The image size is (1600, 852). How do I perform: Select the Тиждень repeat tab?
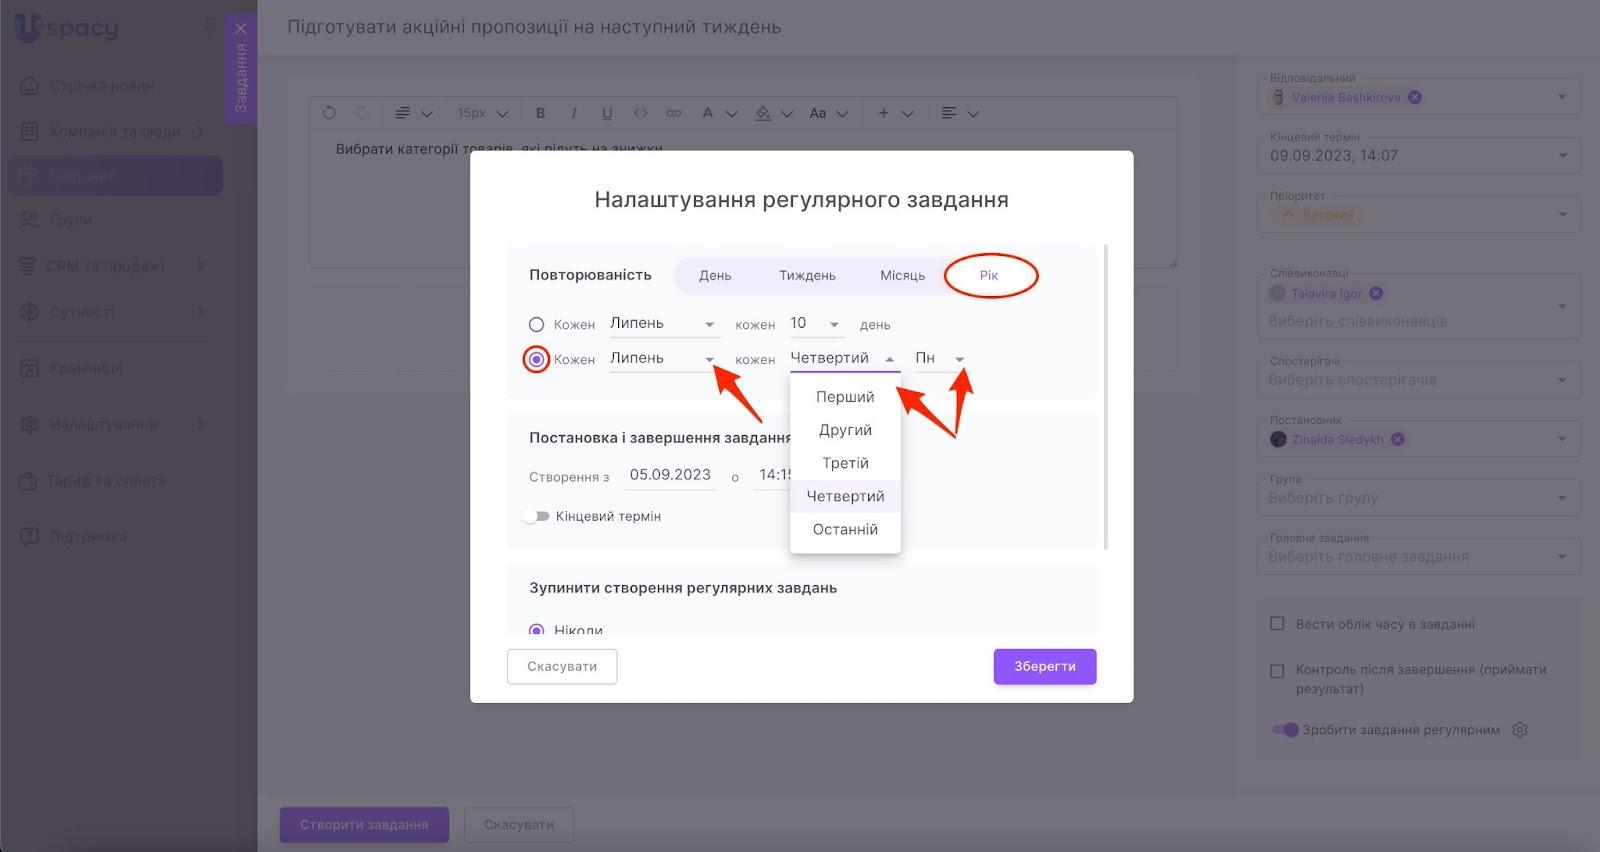[807, 275]
